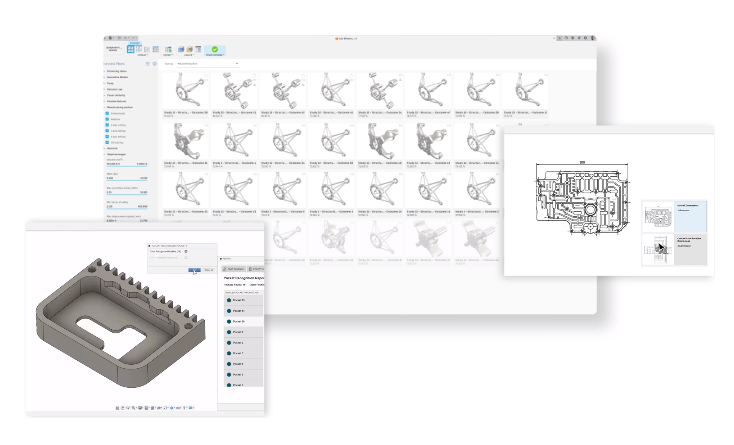The image size is (734, 445).
Task: Click the blue Create design from outcome icon
Action: pos(181,49)
